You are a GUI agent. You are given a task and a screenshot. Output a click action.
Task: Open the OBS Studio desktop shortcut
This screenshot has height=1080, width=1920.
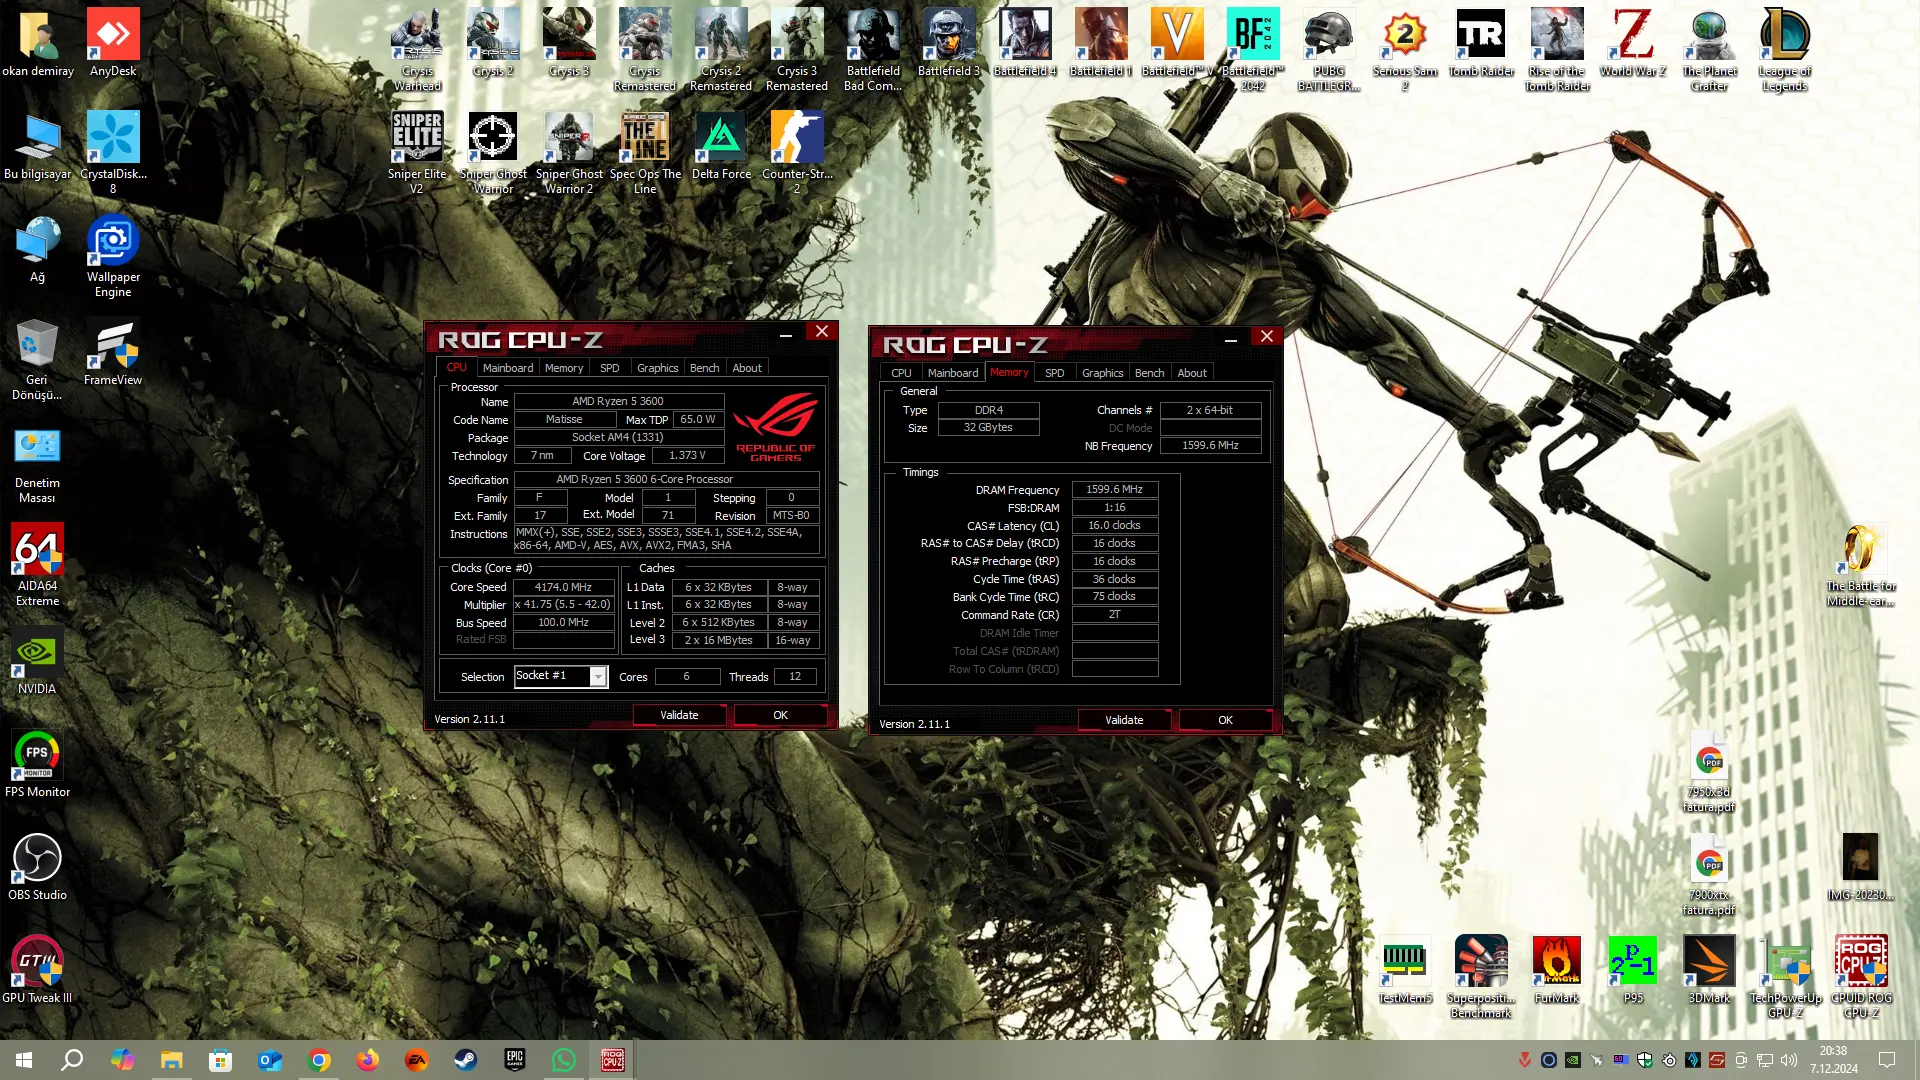click(x=37, y=867)
